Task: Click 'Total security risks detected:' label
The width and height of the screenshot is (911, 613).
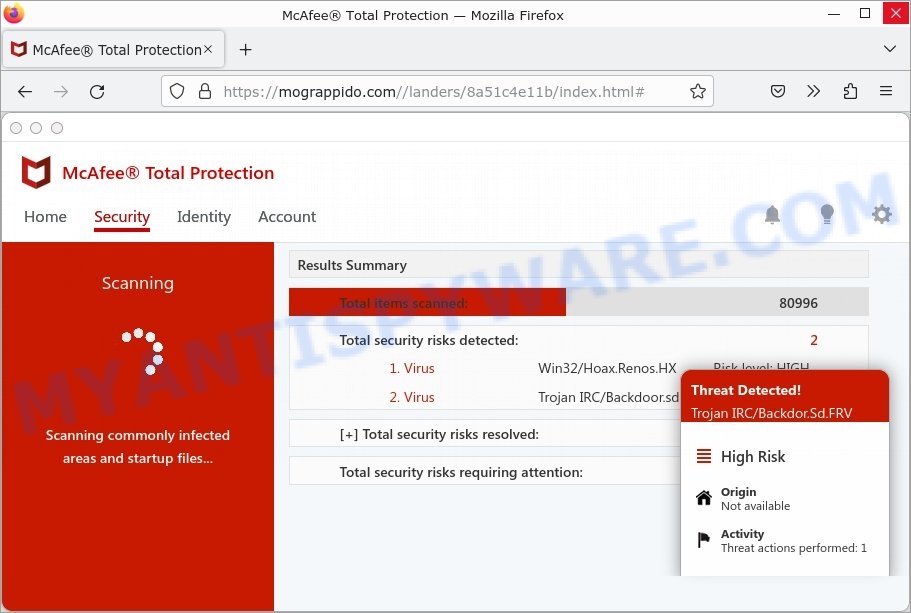Action: (429, 340)
